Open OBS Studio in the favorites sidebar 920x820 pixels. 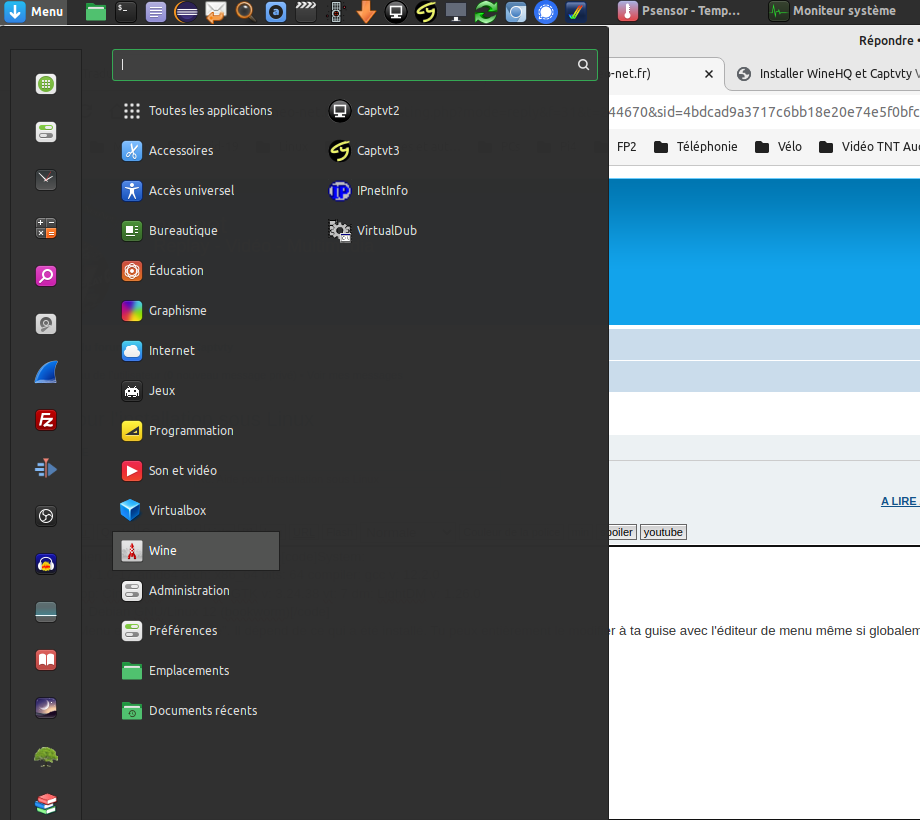coord(45,516)
